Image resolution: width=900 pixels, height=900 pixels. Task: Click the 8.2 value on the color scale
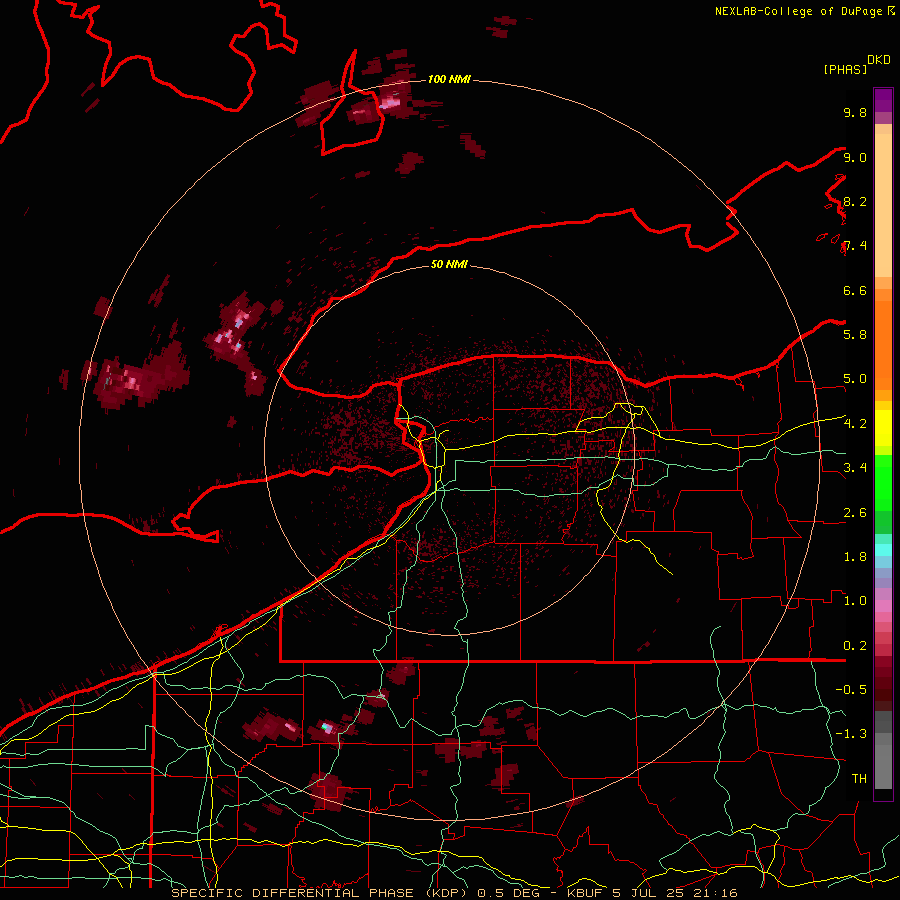(x=855, y=201)
